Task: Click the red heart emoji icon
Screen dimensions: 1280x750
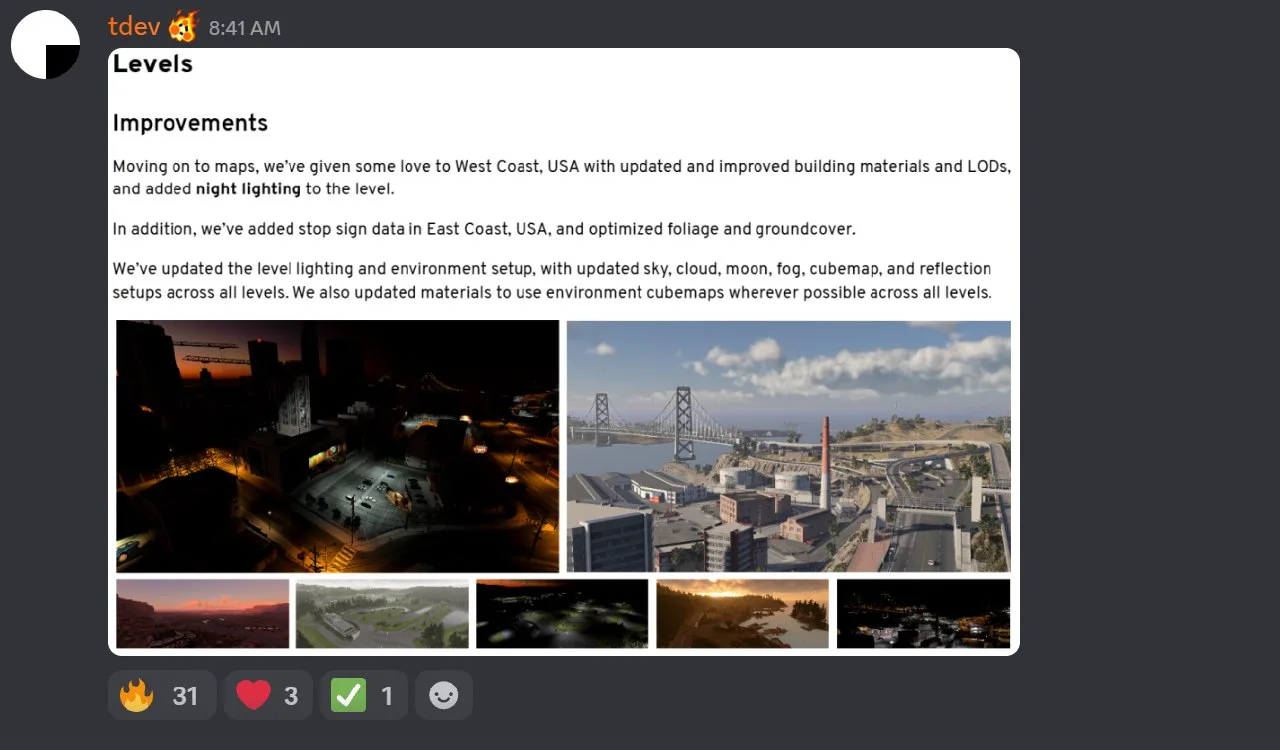Action: pos(253,695)
